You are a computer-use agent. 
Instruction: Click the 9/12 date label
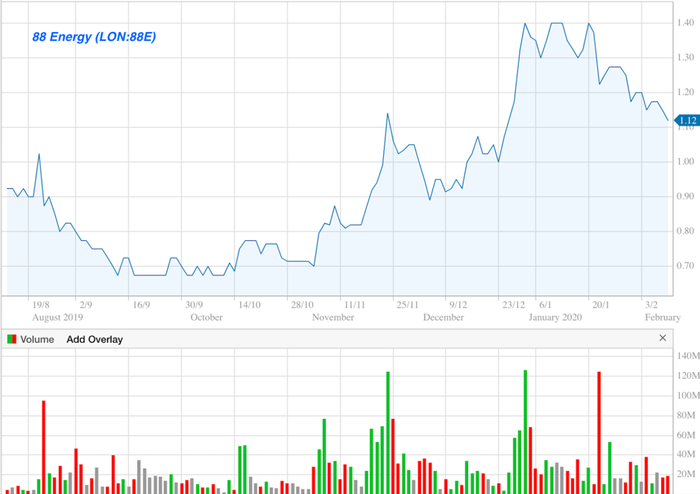click(x=458, y=305)
